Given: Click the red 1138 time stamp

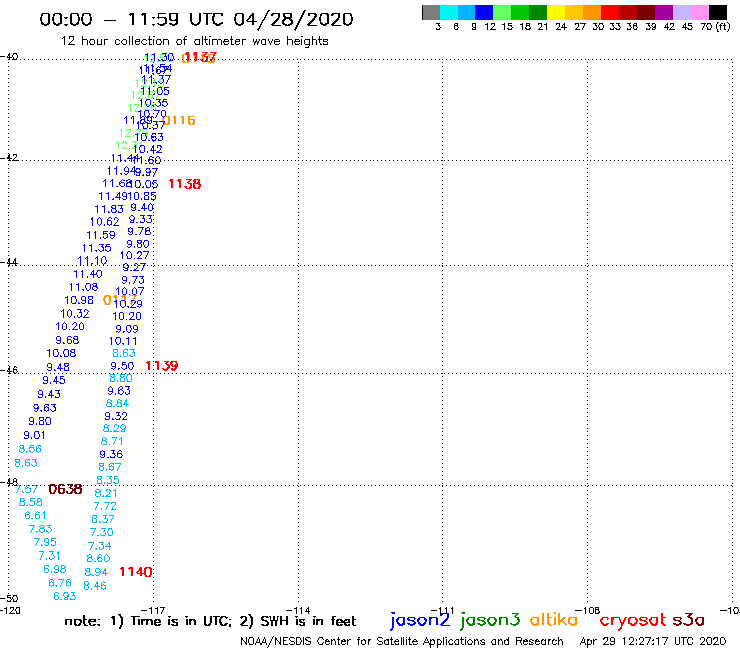Looking at the screenshot, I should 185,184.
